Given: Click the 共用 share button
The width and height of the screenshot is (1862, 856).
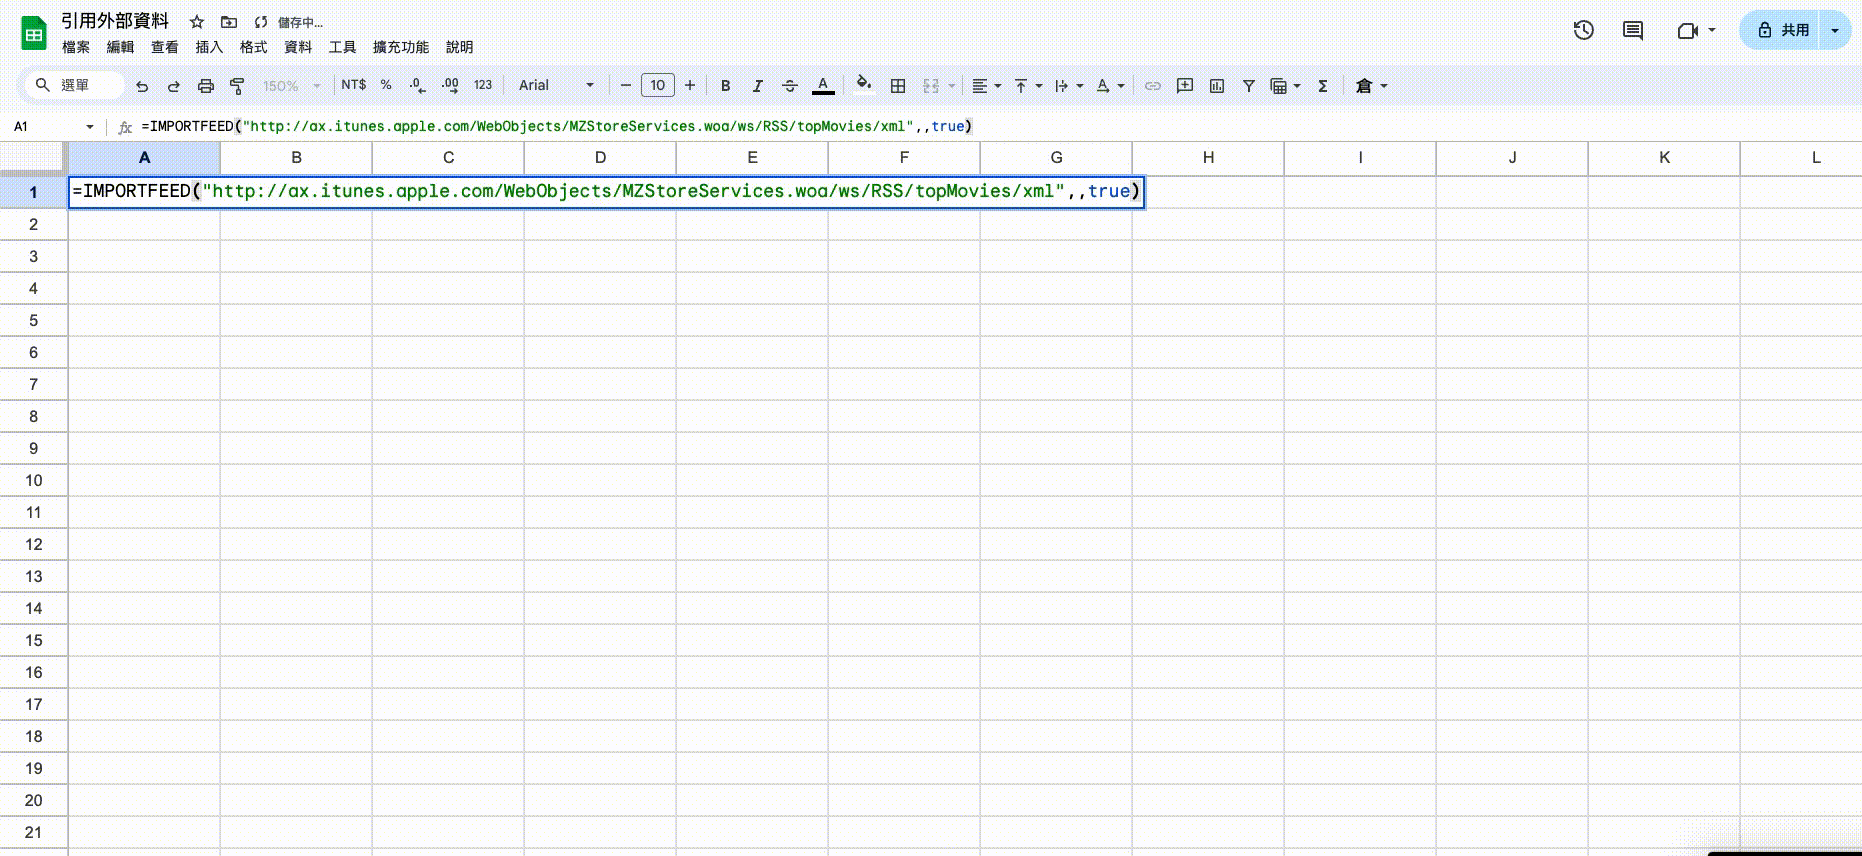Looking at the screenshot, I should coord(1782,30).
